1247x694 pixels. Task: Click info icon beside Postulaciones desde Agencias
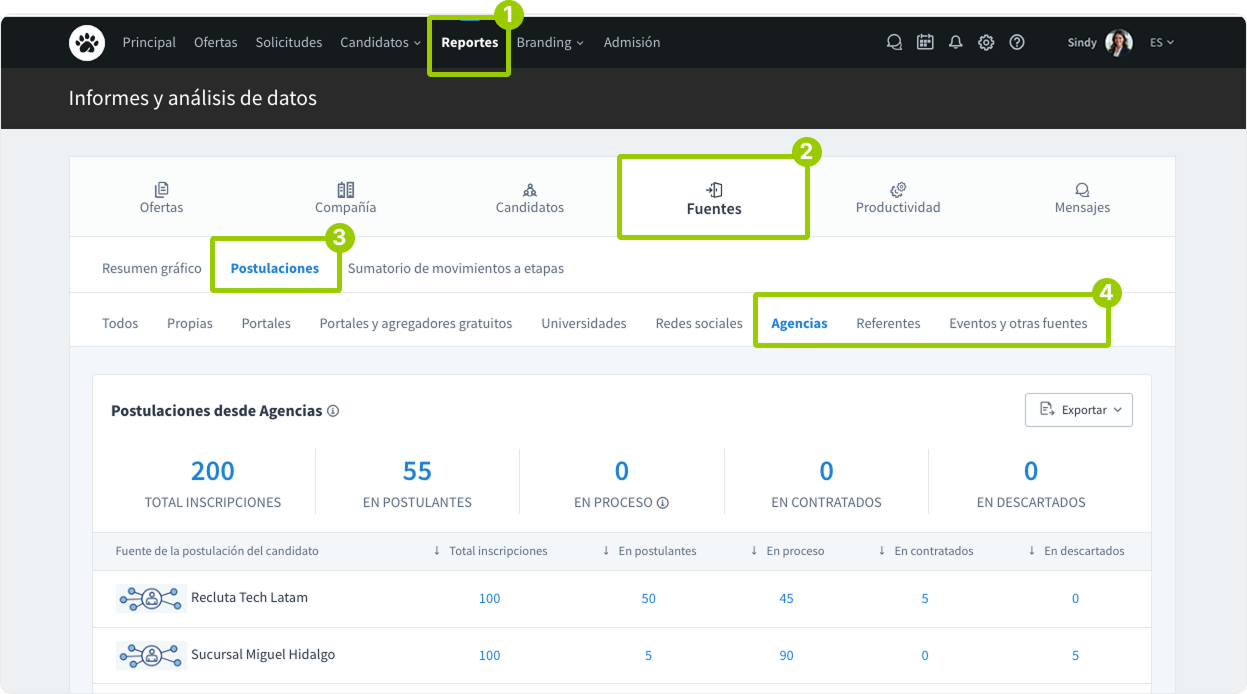pyautogui.click(x=333, y=411)
